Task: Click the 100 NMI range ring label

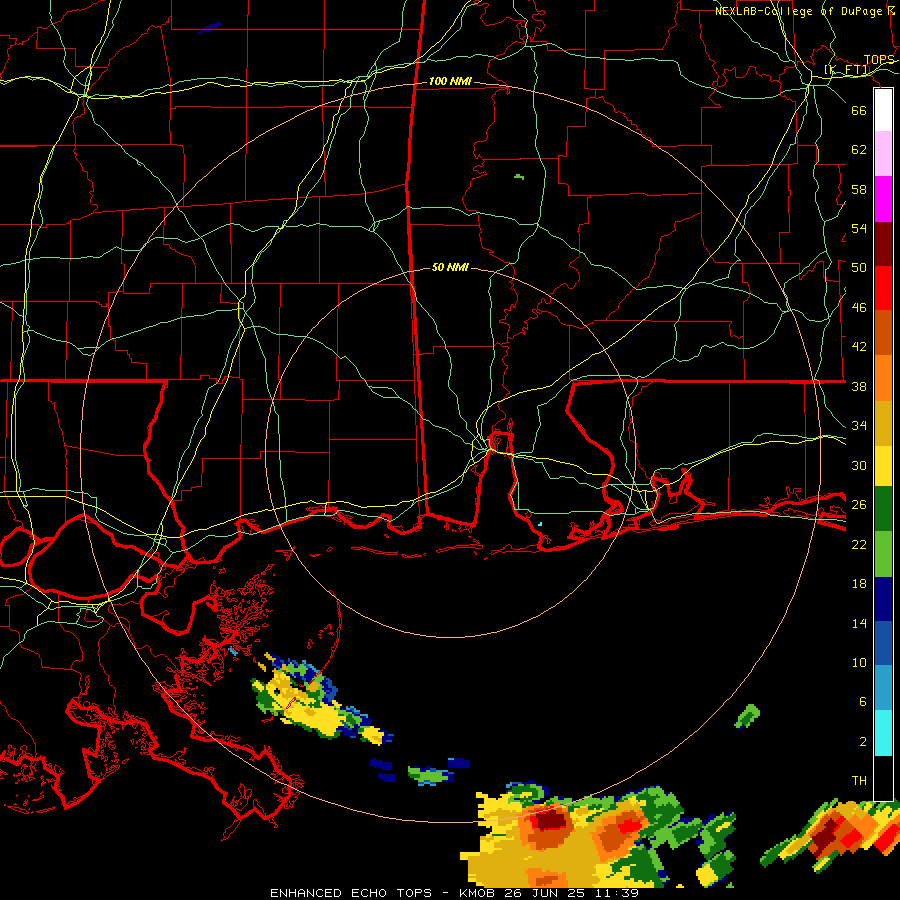Action: [x=450, y=82]
